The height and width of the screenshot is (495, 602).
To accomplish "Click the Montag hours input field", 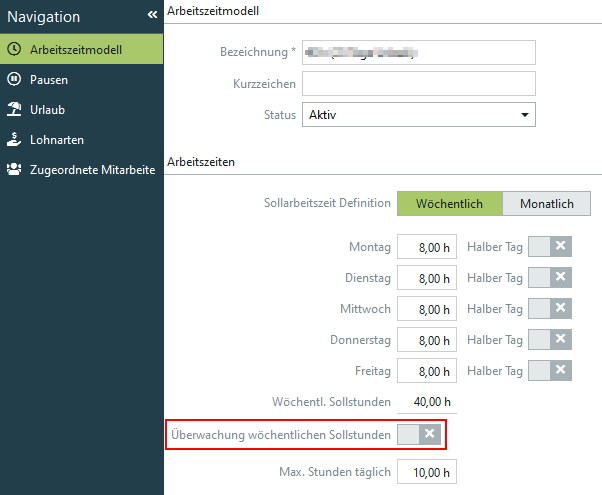I will [x=426, y=247].
